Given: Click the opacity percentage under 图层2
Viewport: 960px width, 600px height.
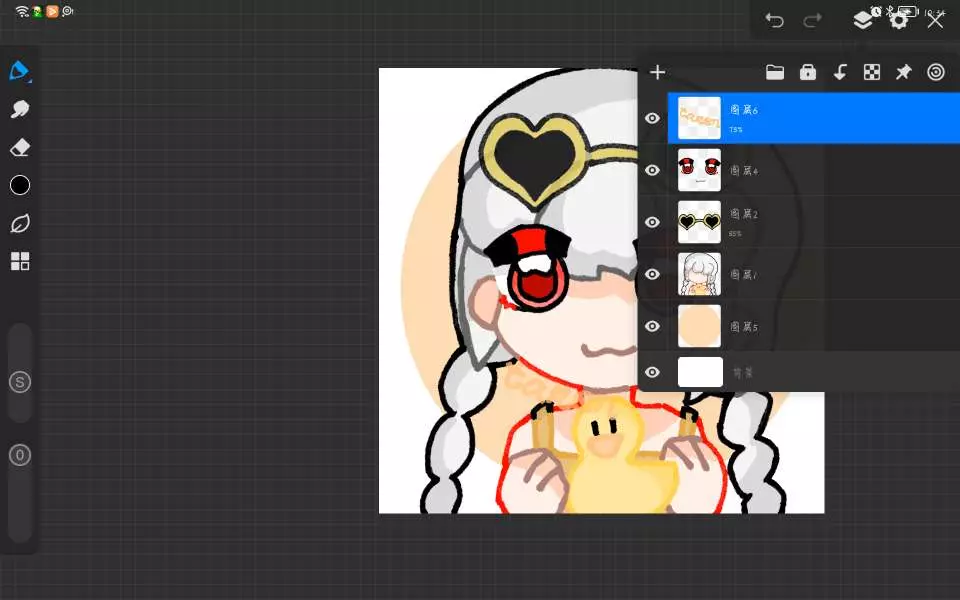Looking at the screenshot, I should coord(735,234).
